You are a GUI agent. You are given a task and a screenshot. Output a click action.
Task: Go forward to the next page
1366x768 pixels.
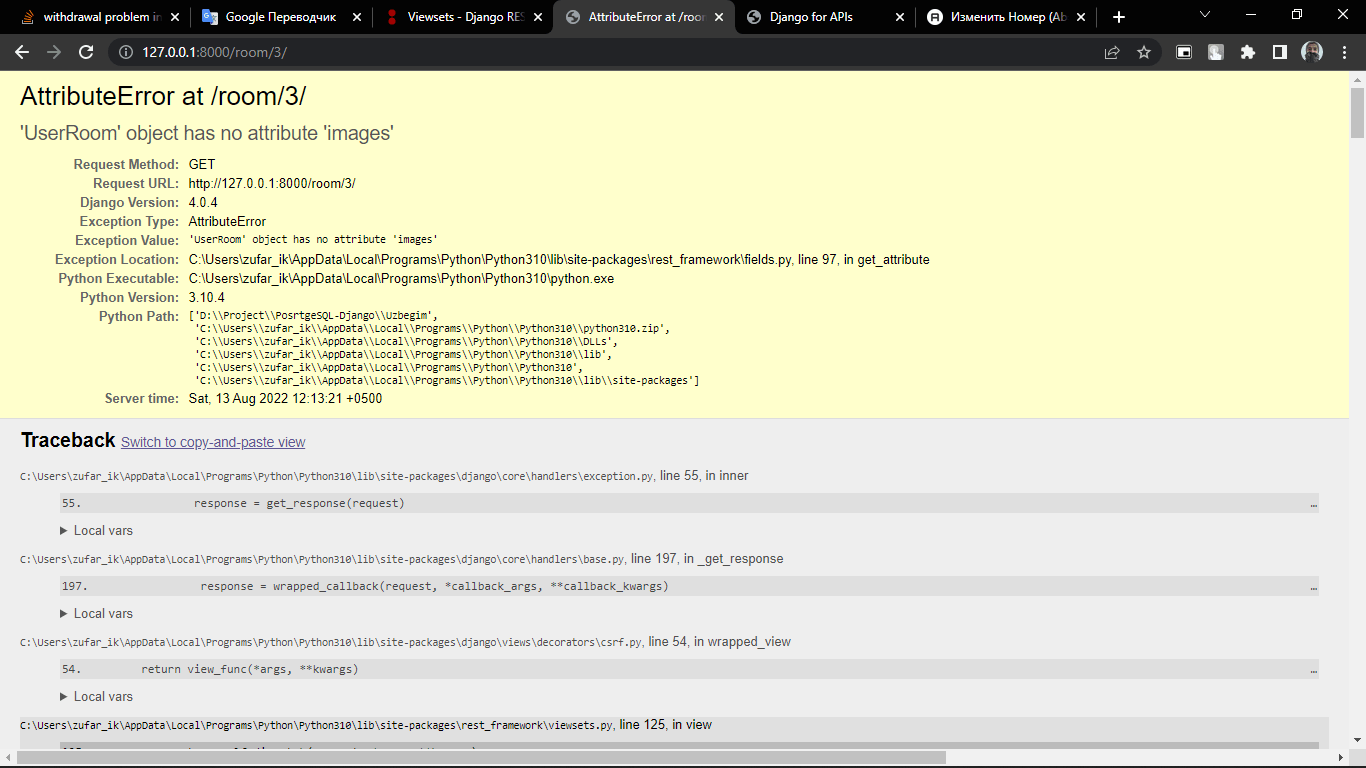click(x=54, y=52)
